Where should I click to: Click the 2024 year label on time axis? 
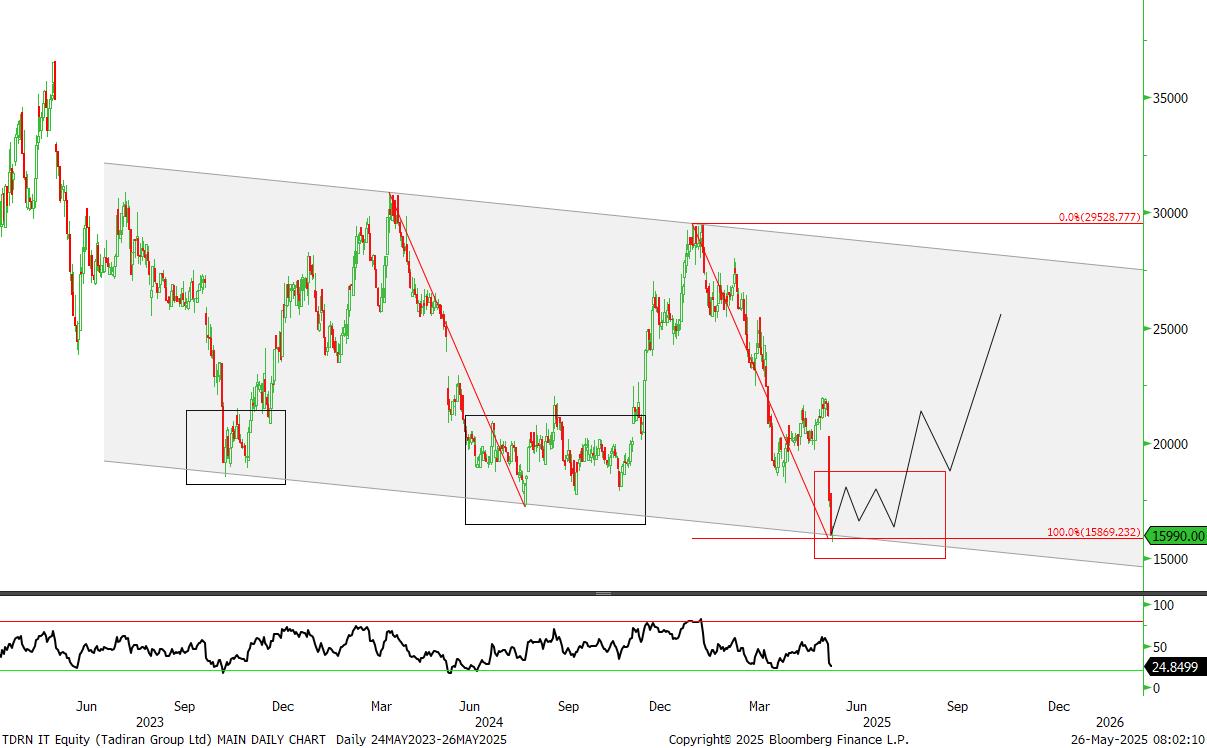point(488,722)
